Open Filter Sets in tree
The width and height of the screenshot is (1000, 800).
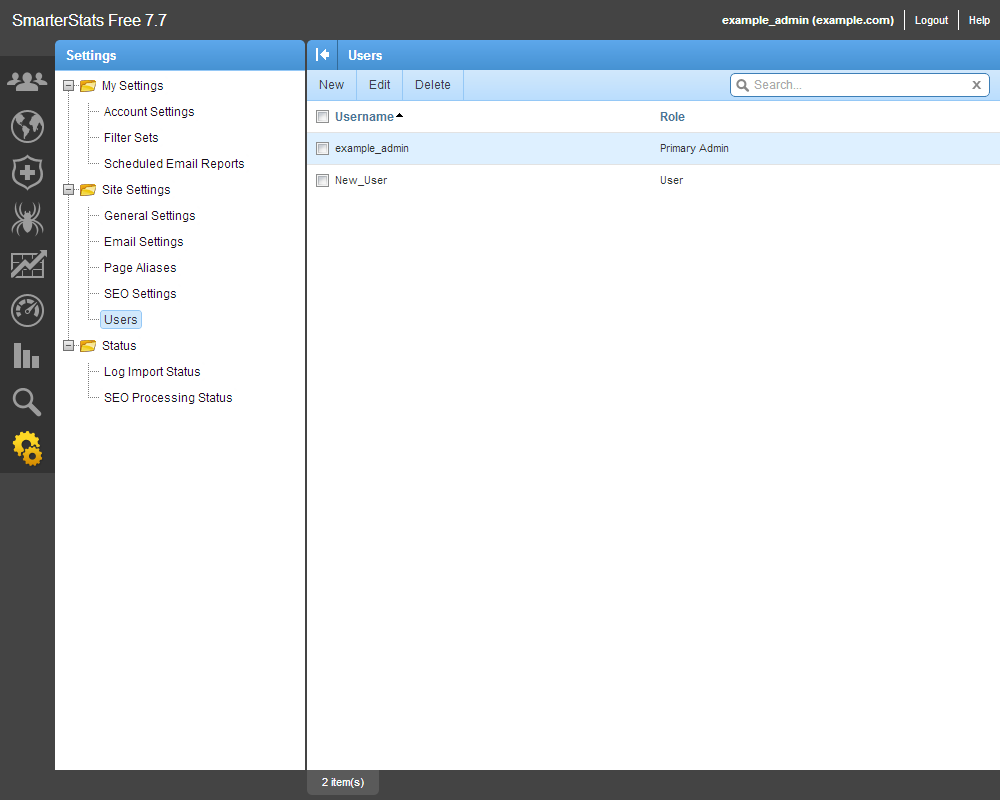[131, 138]
